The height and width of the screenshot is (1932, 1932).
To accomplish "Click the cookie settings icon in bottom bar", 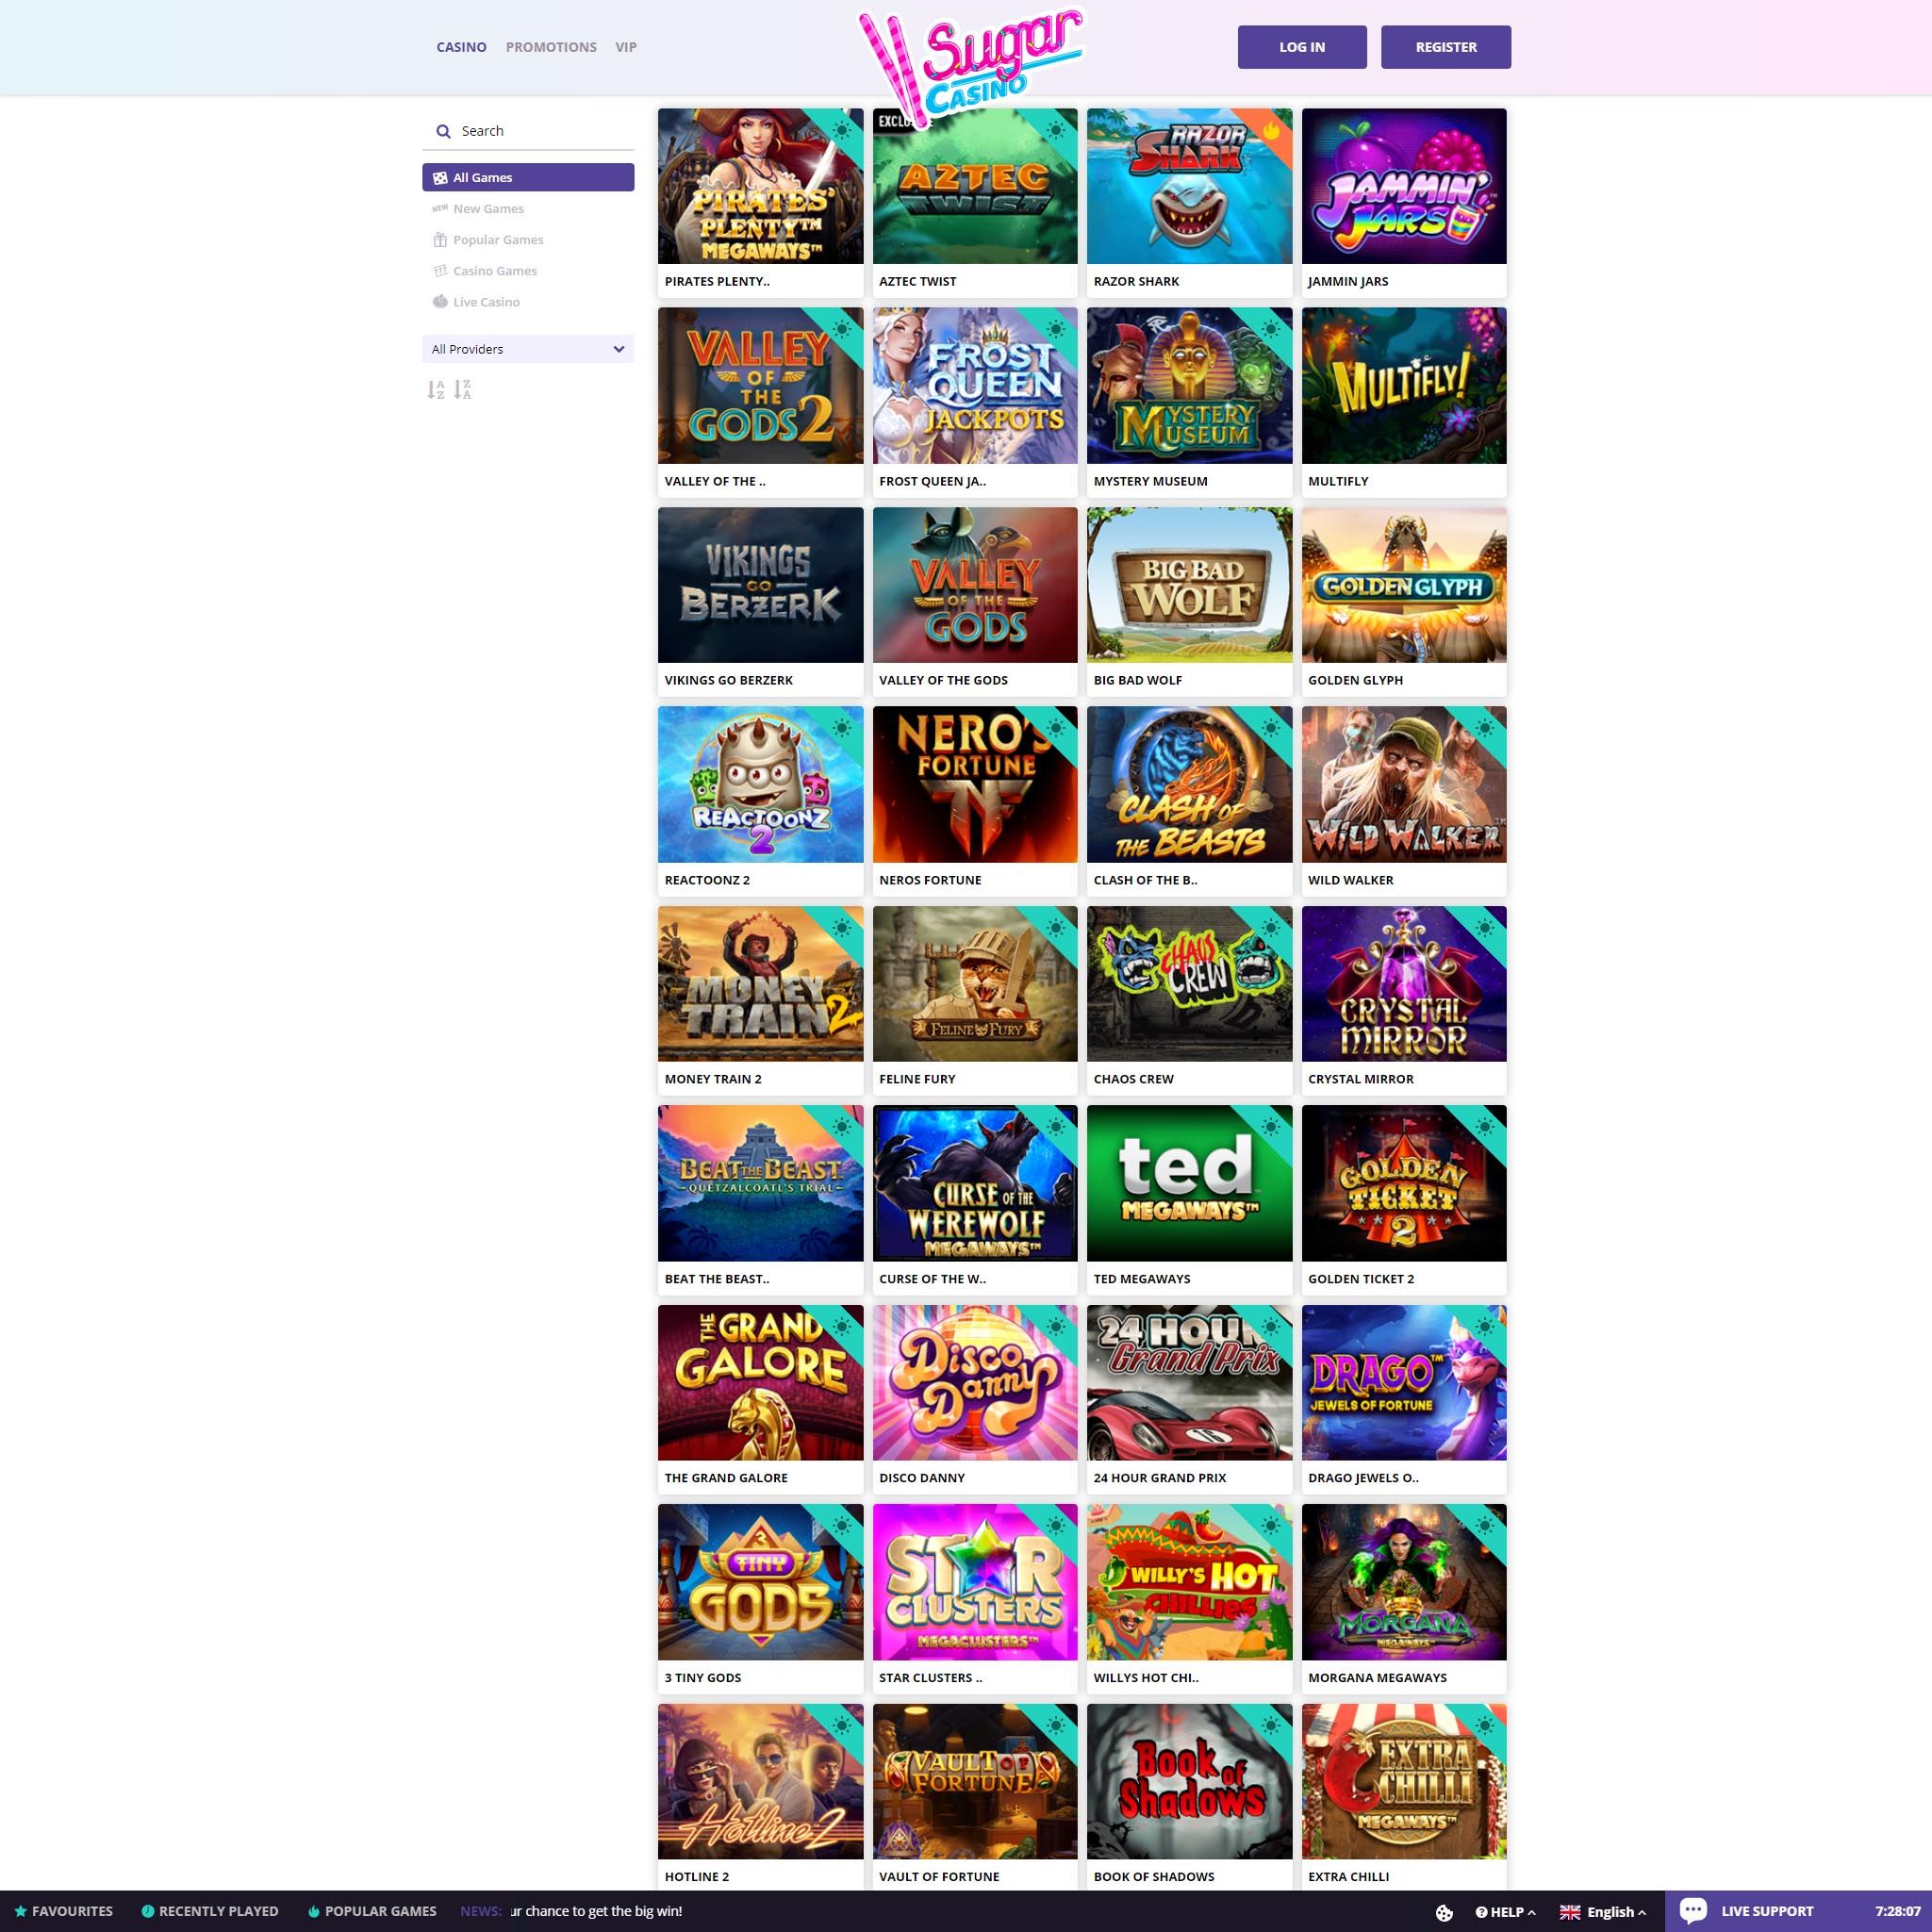I will [1444, 1912].
